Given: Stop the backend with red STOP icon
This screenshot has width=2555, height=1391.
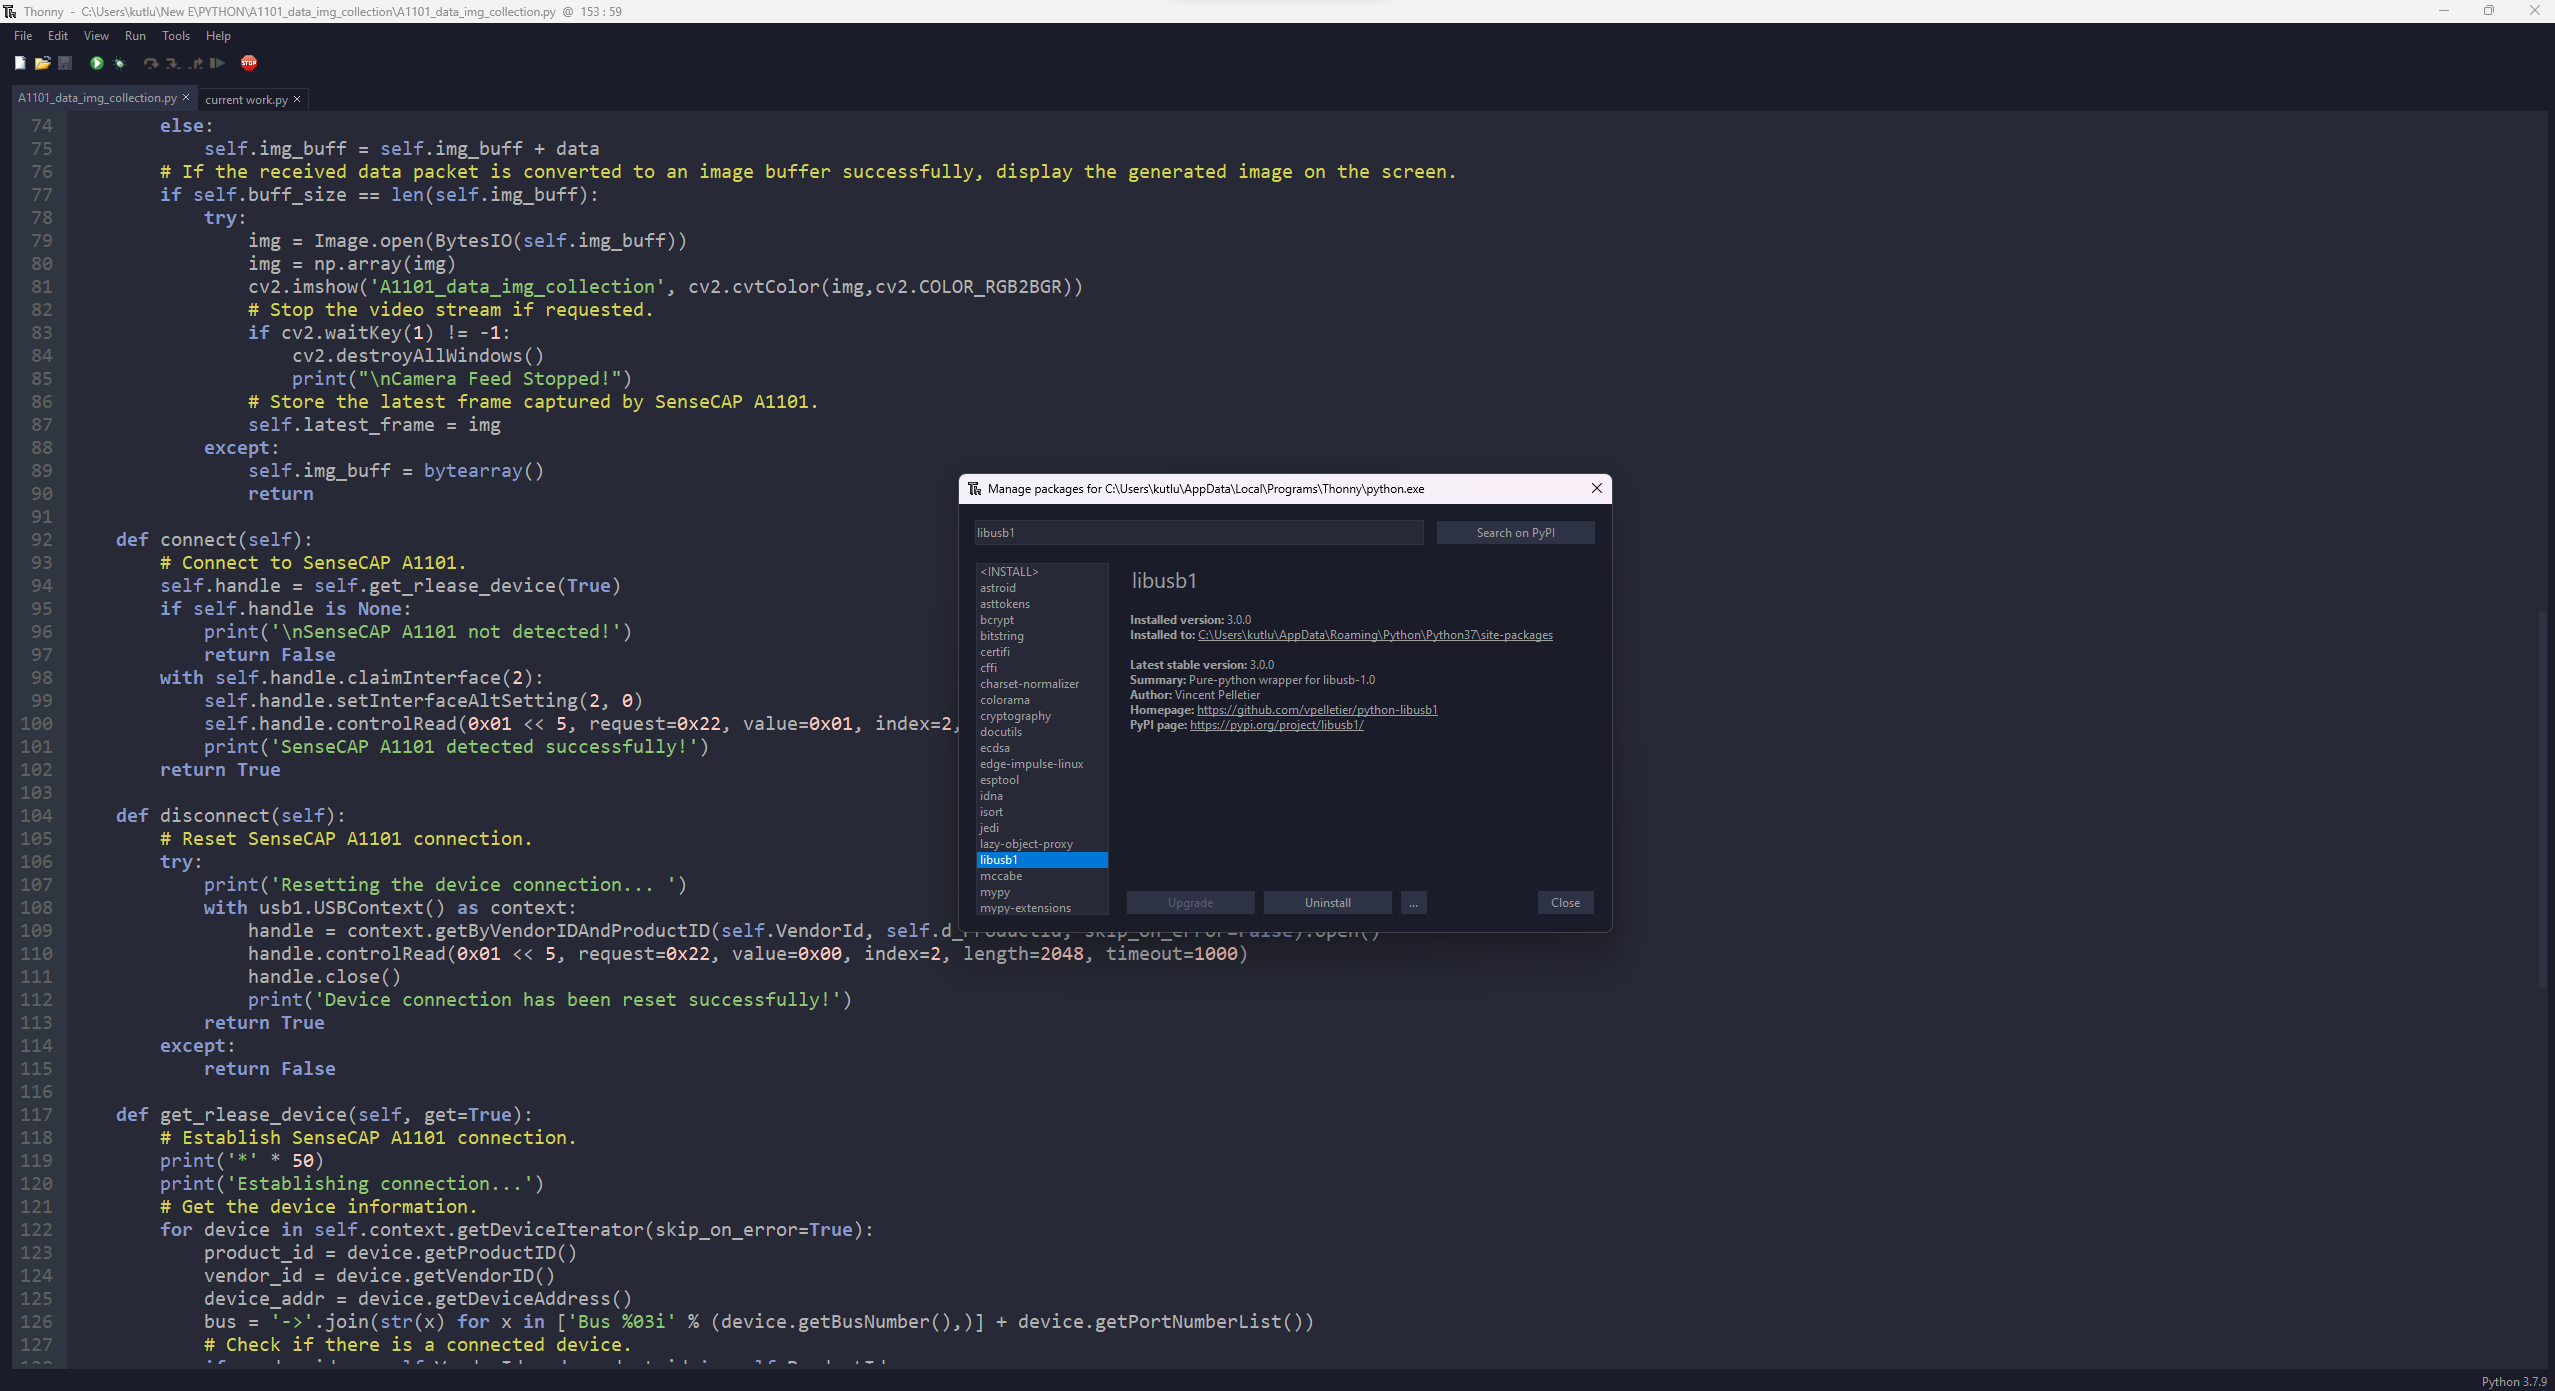Looking at the screenshot, I should tap(249, 63).
